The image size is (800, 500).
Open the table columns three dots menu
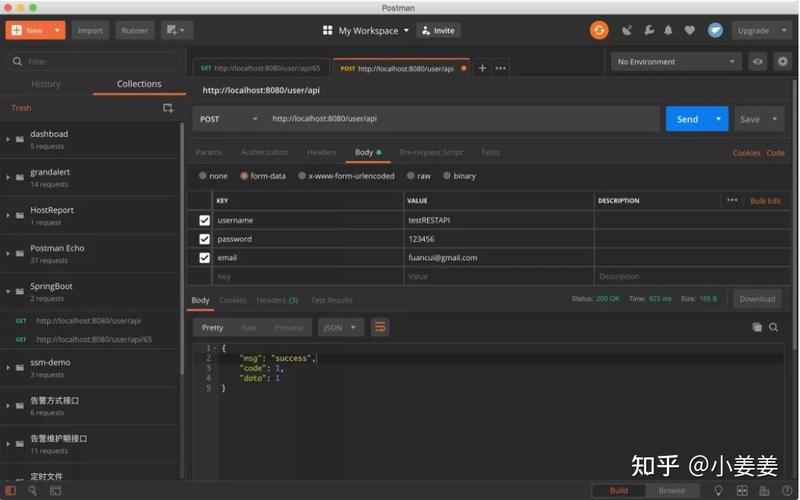[732, 200]
